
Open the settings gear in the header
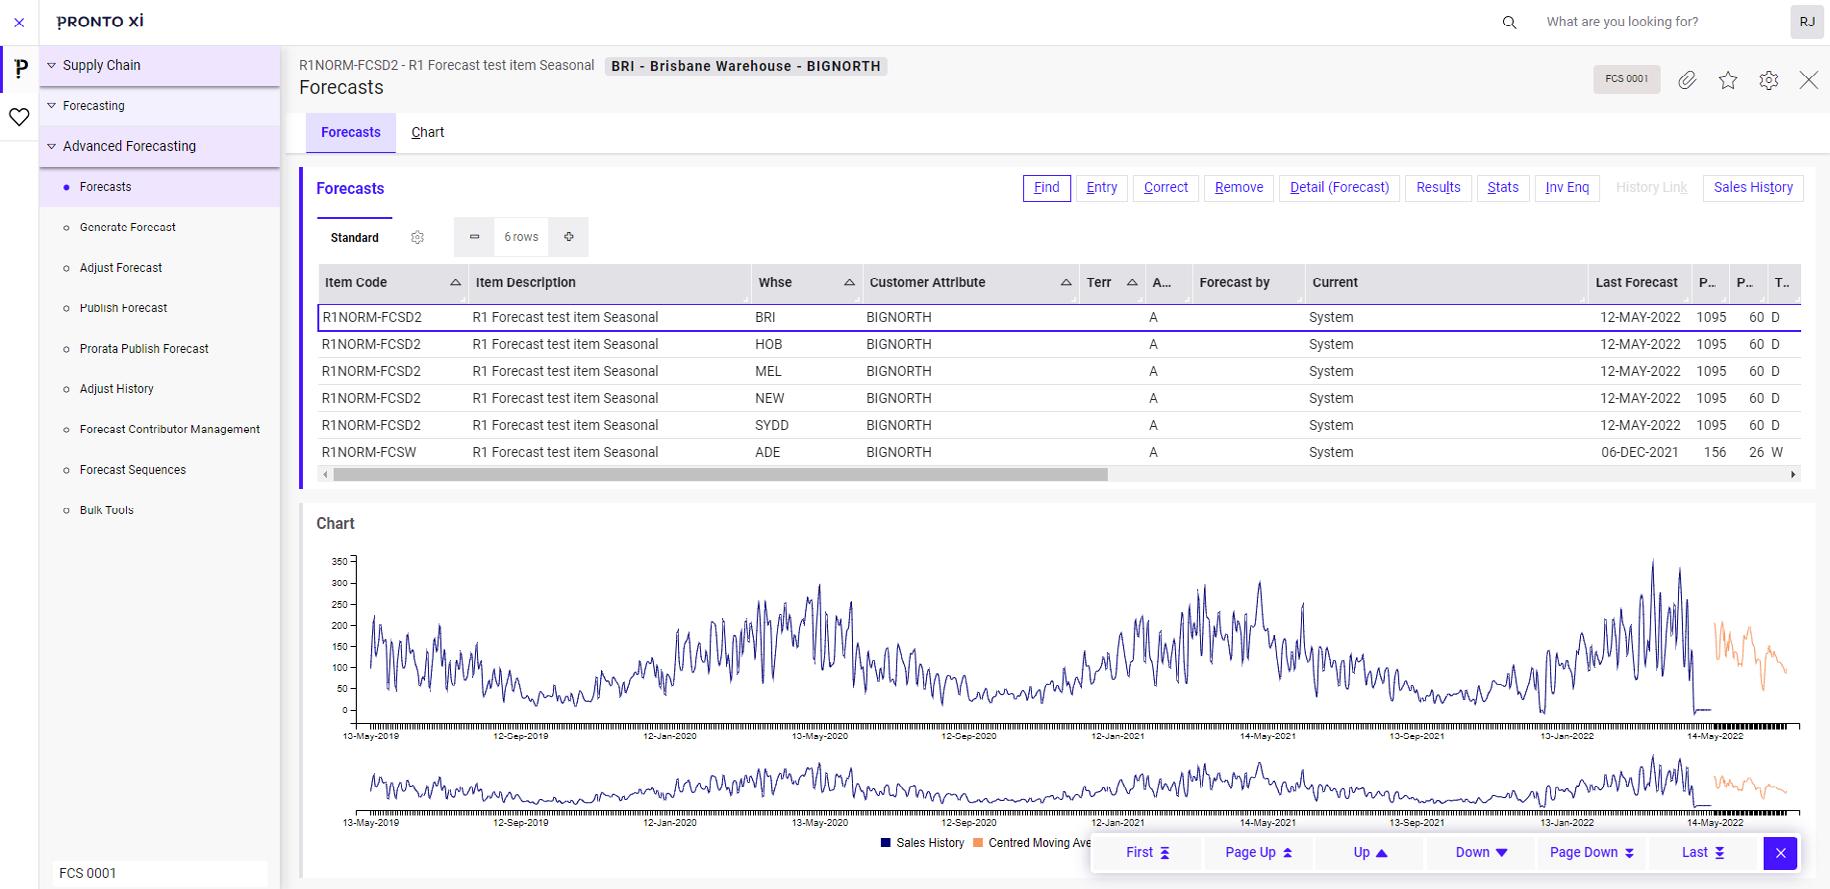click(x=1768, y=80)
